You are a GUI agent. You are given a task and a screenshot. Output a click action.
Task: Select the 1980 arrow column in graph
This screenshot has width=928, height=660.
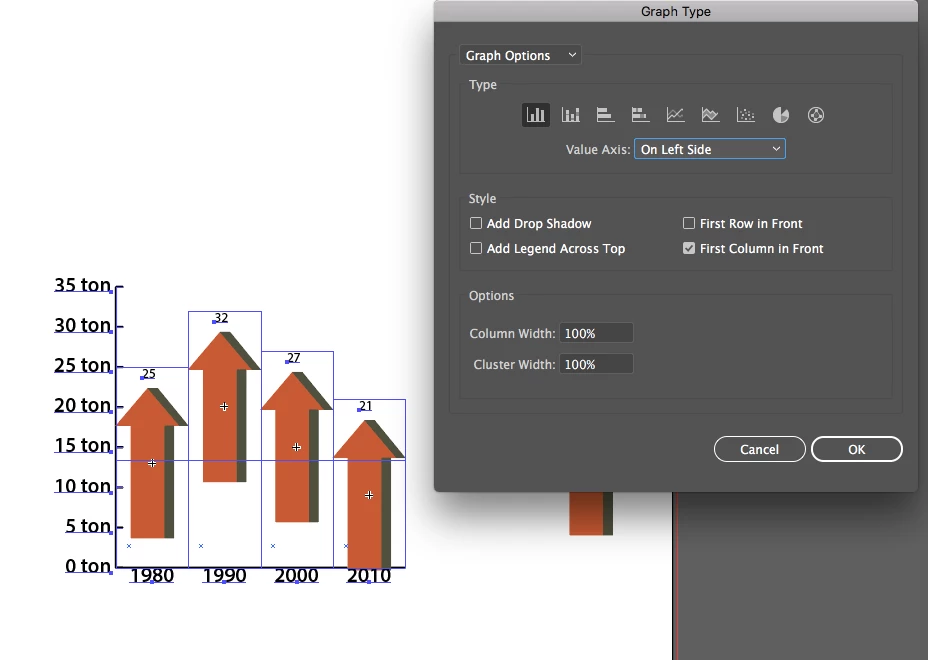[x=152, y=463]
